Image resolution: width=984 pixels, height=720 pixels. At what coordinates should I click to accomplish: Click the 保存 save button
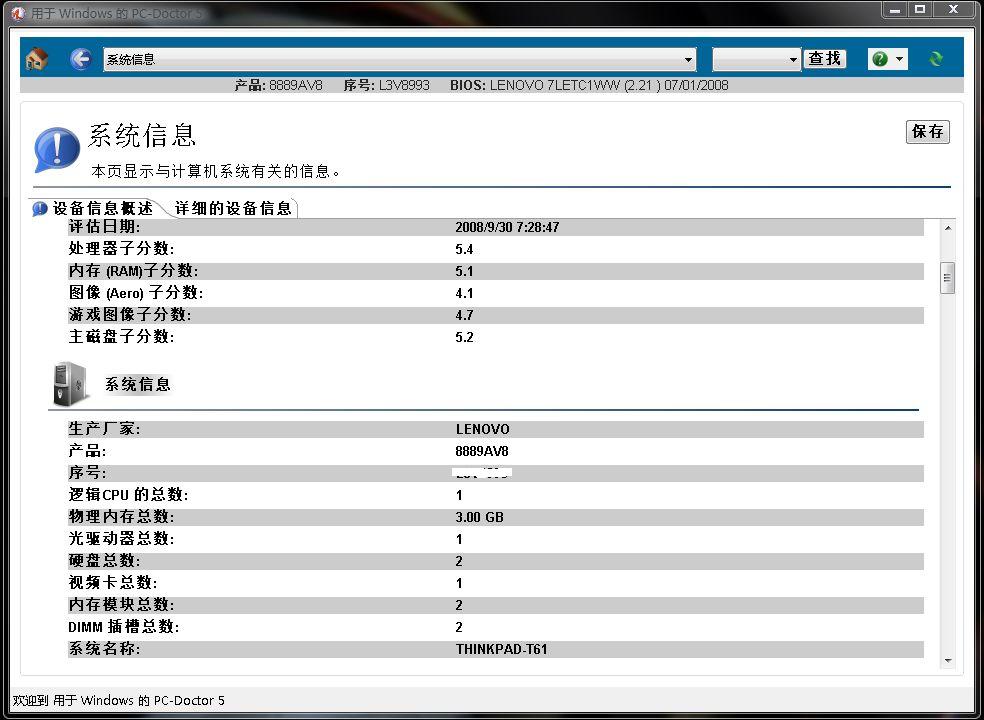[x=928, y=132]
